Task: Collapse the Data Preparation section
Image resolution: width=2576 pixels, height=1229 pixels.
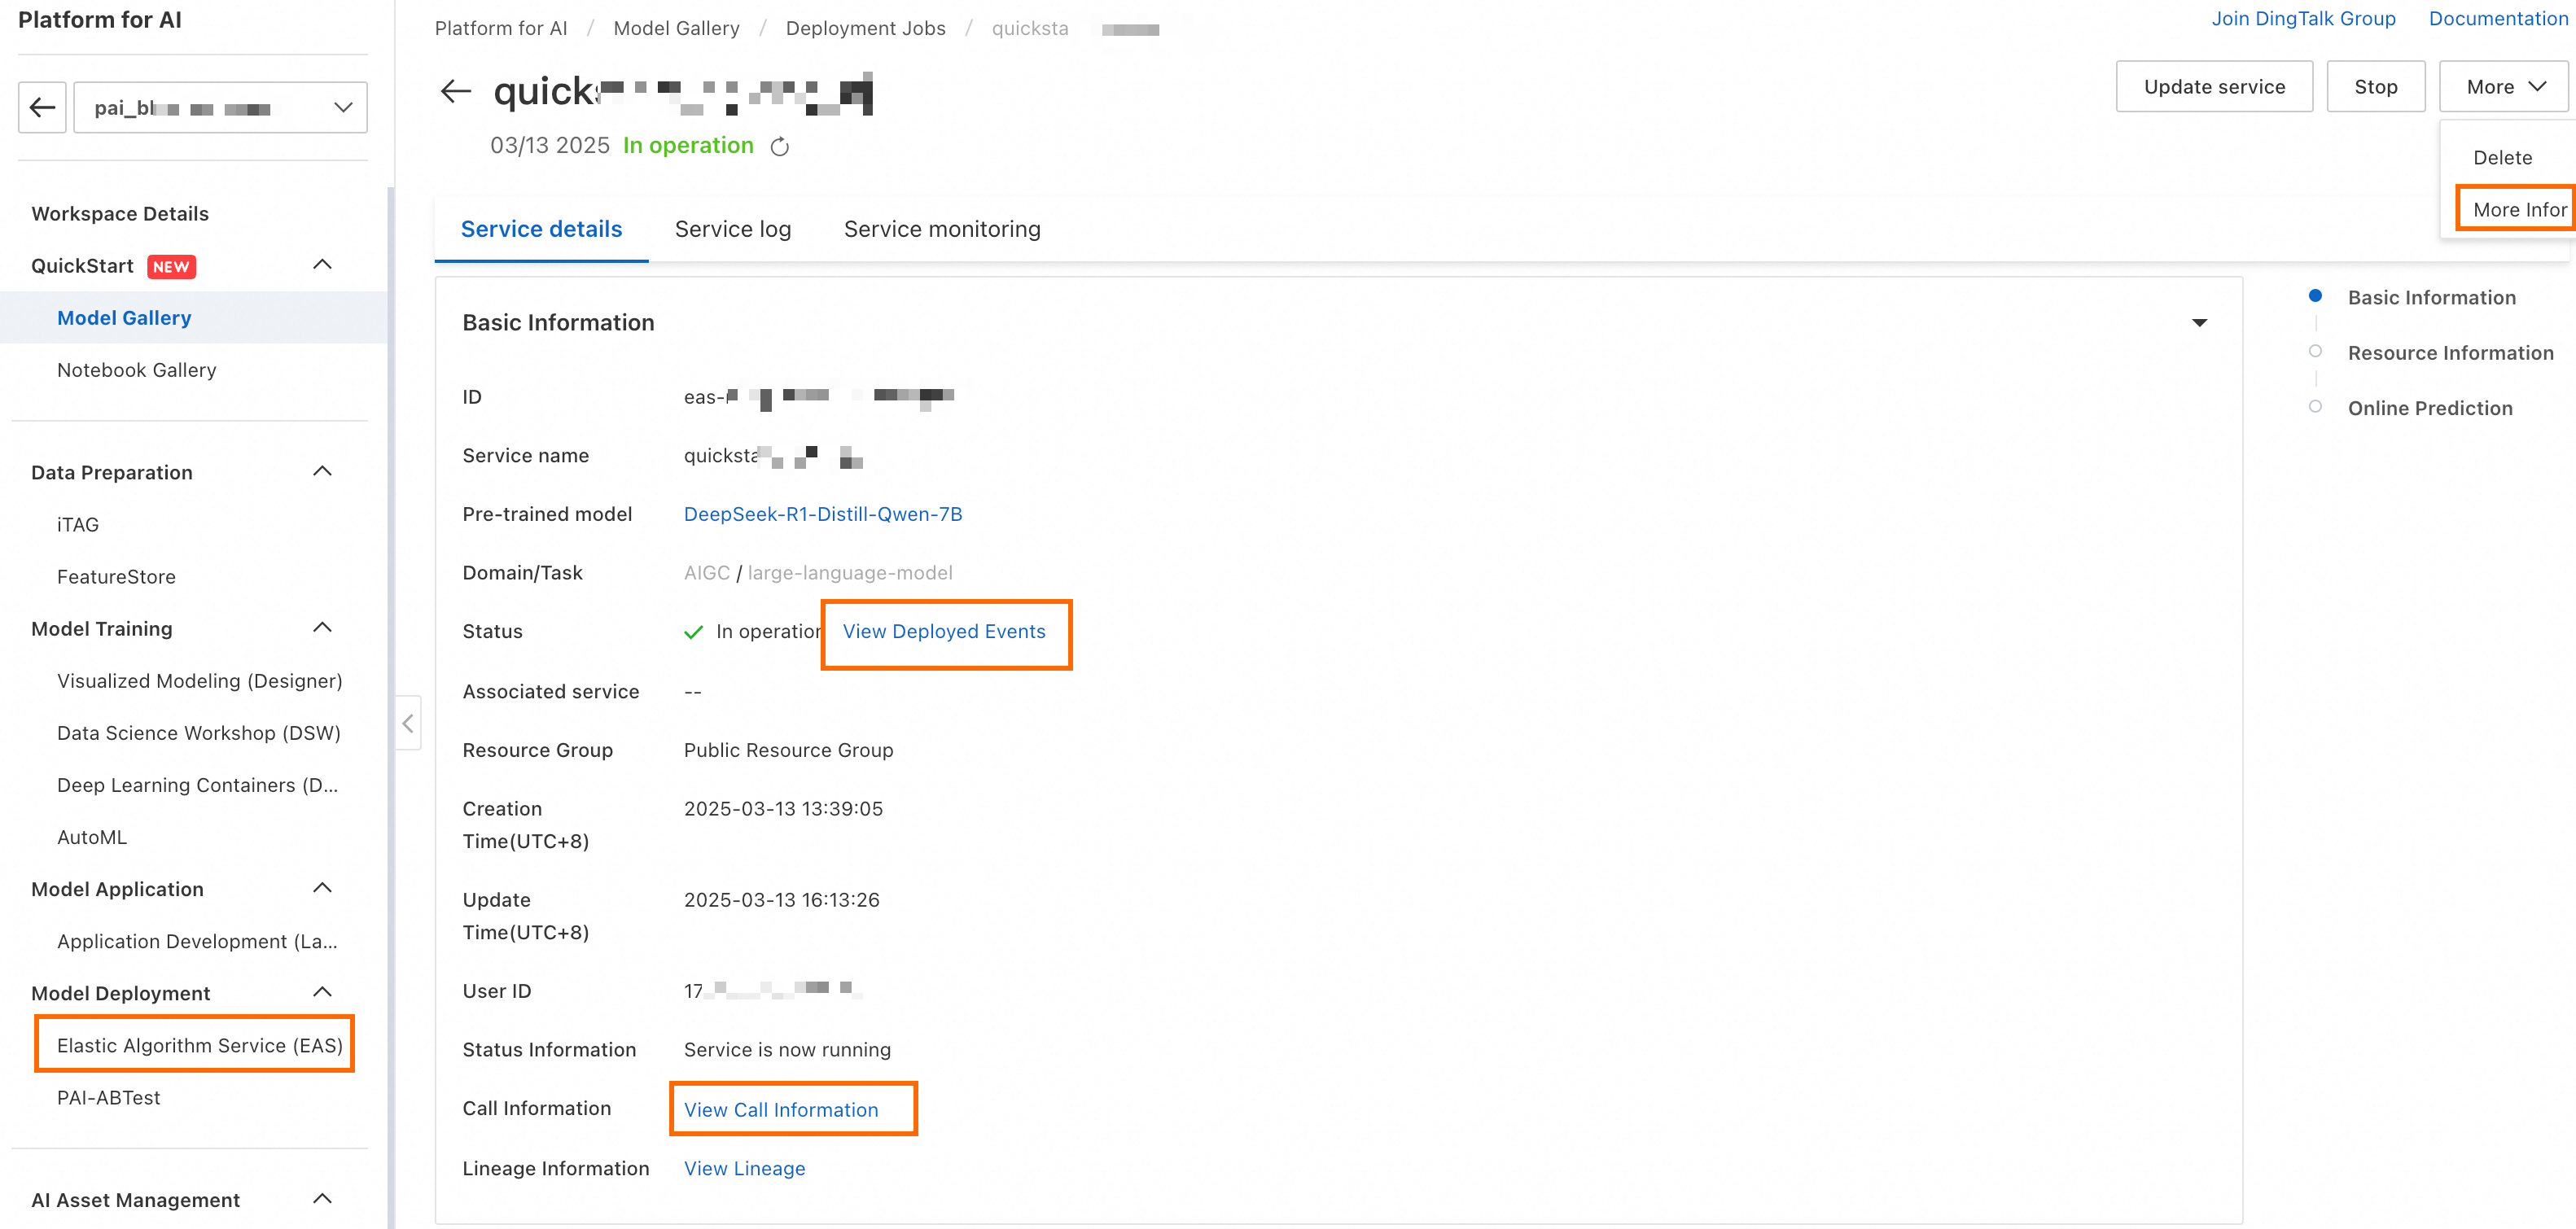Action: point(322,471)
